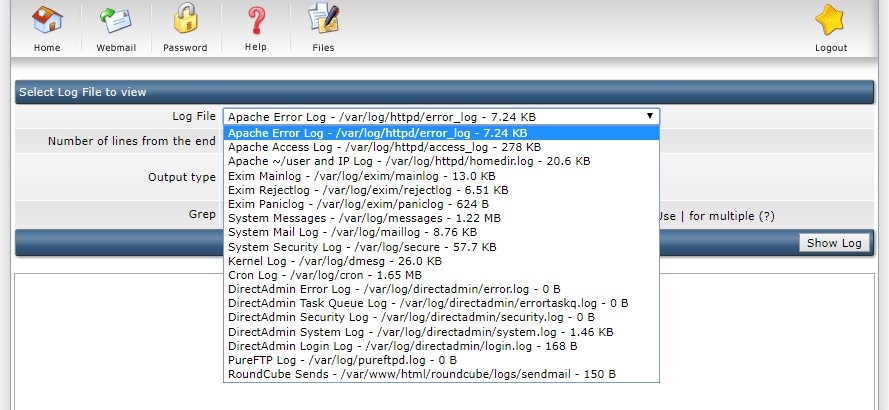The width and height of the screenshot is (889, 410).
Task: Pick the Cron Log option
Action: coord(441,275)
